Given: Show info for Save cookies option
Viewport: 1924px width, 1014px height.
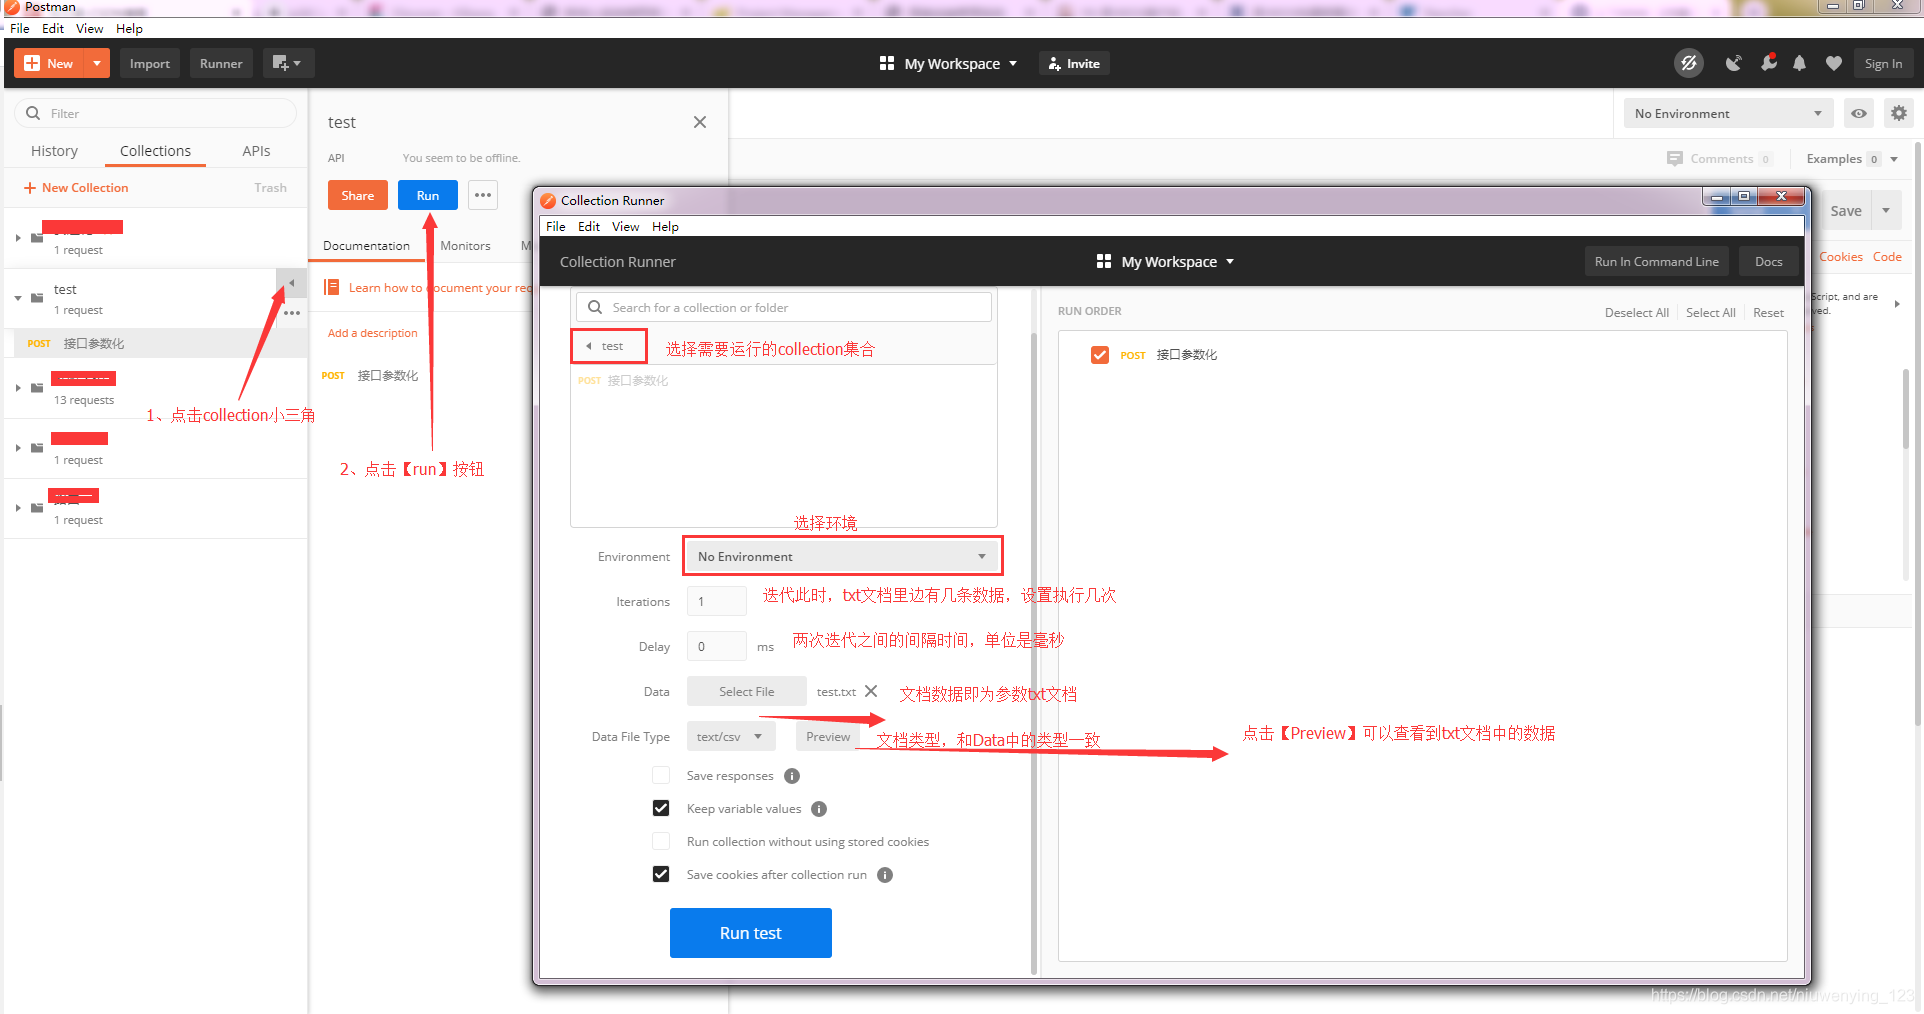Looking at the screenshot, I should point(885,875).
